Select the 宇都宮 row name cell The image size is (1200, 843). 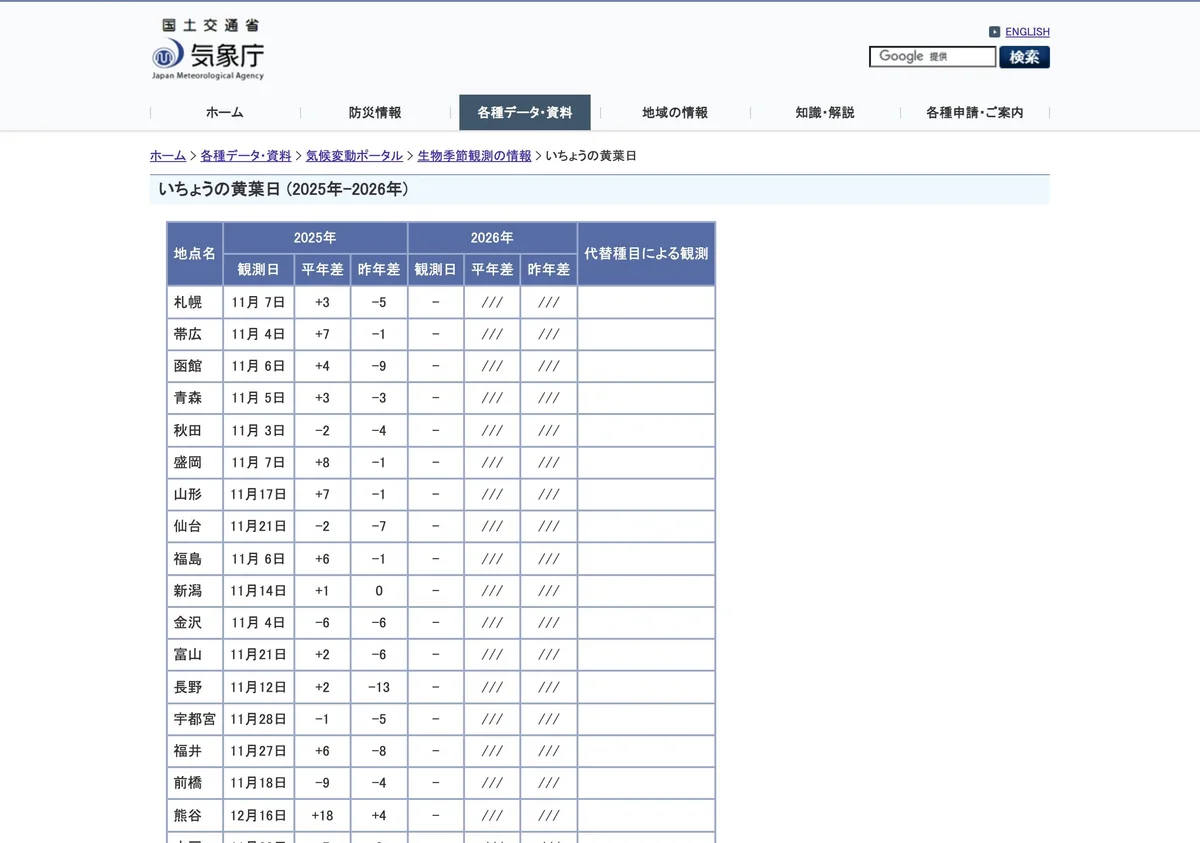pos(195,719)
